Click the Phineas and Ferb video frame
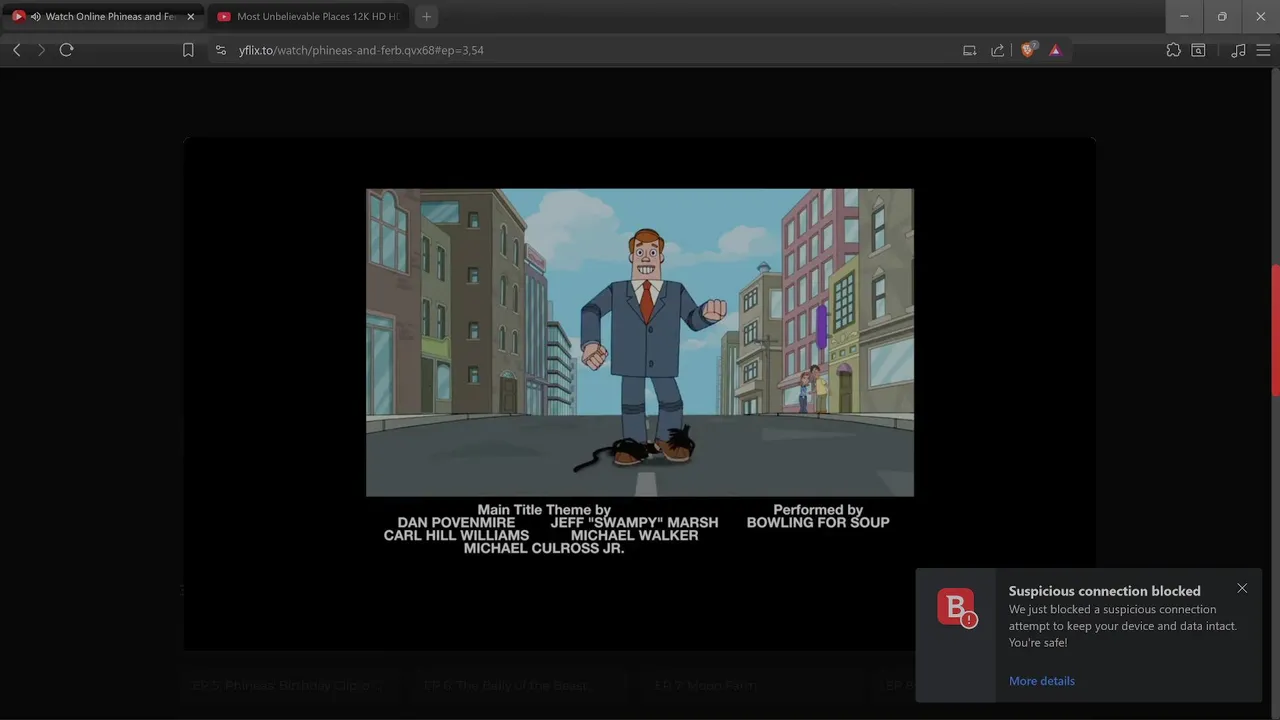Image resolution: width=1280 pixels, height=720 pixels. point(640,342)
